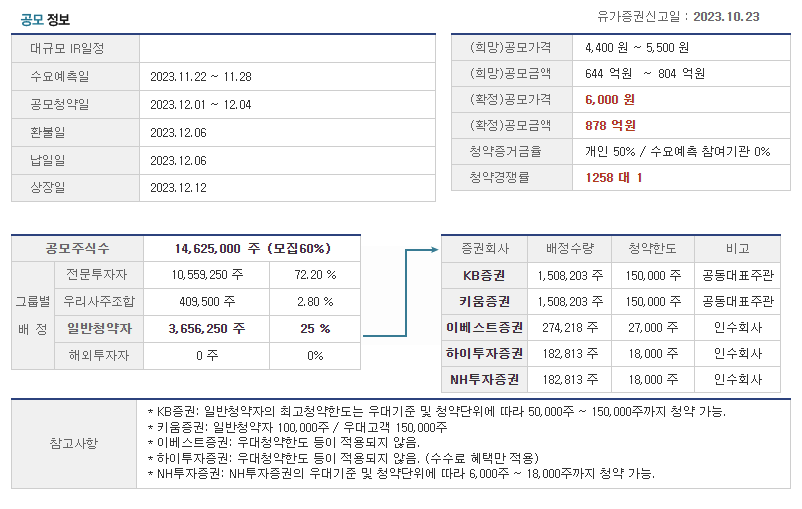Screen dimensions: 802x509
Task: Click the (희망)공모가격 label
Action: tap(510, 48)
